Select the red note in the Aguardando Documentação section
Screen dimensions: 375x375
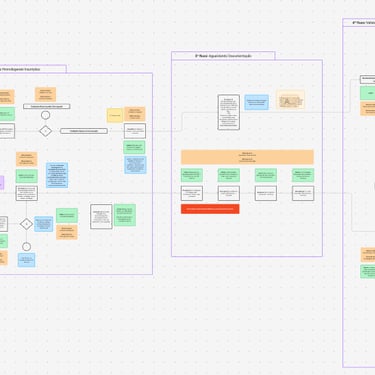pos(210,209)
